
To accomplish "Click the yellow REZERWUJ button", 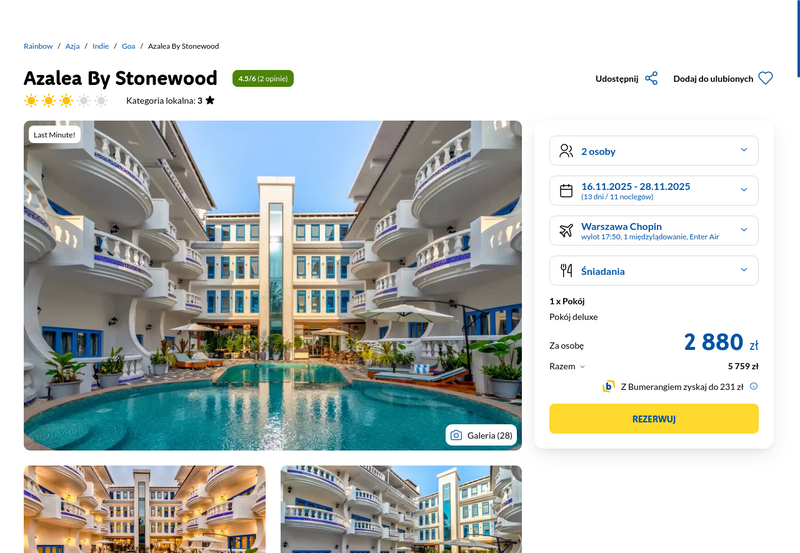I will pyautogui.click(x=654, y=419).
